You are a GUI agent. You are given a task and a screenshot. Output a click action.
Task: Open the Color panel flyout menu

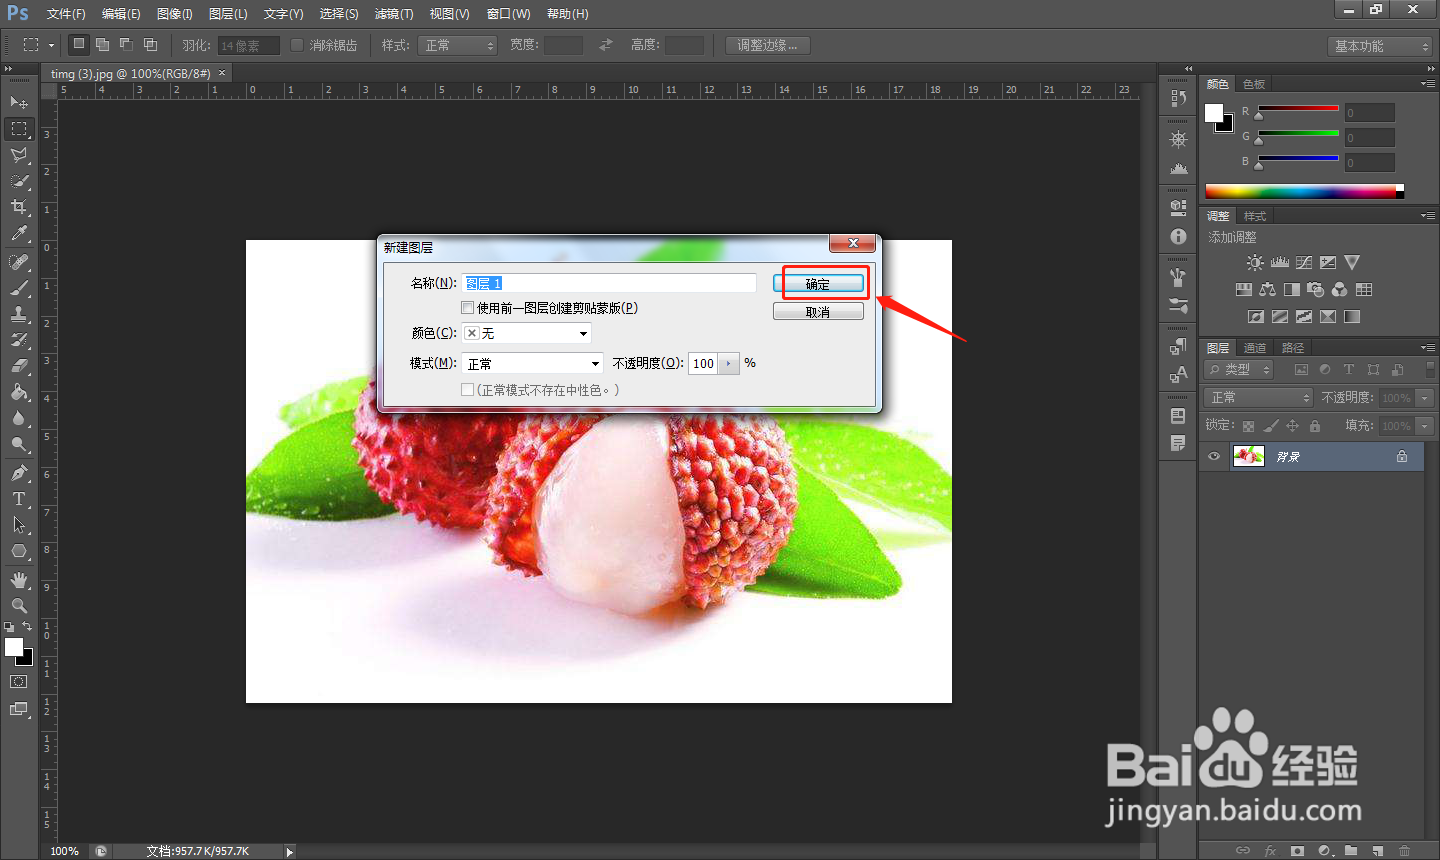pos(1428,84)
